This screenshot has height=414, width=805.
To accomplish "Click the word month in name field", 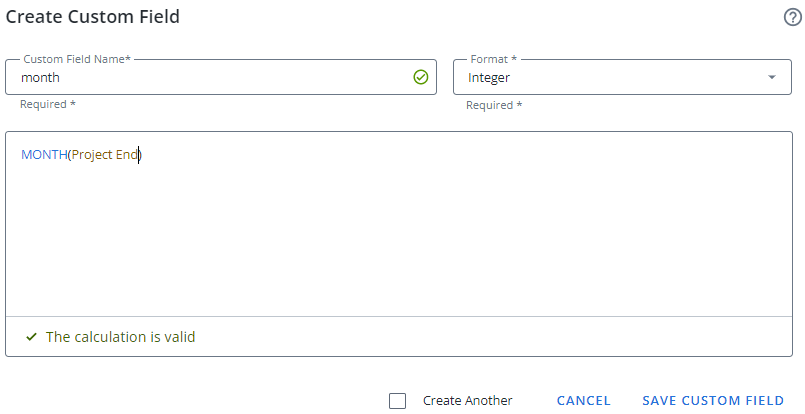I will click(x=40, y=77).
